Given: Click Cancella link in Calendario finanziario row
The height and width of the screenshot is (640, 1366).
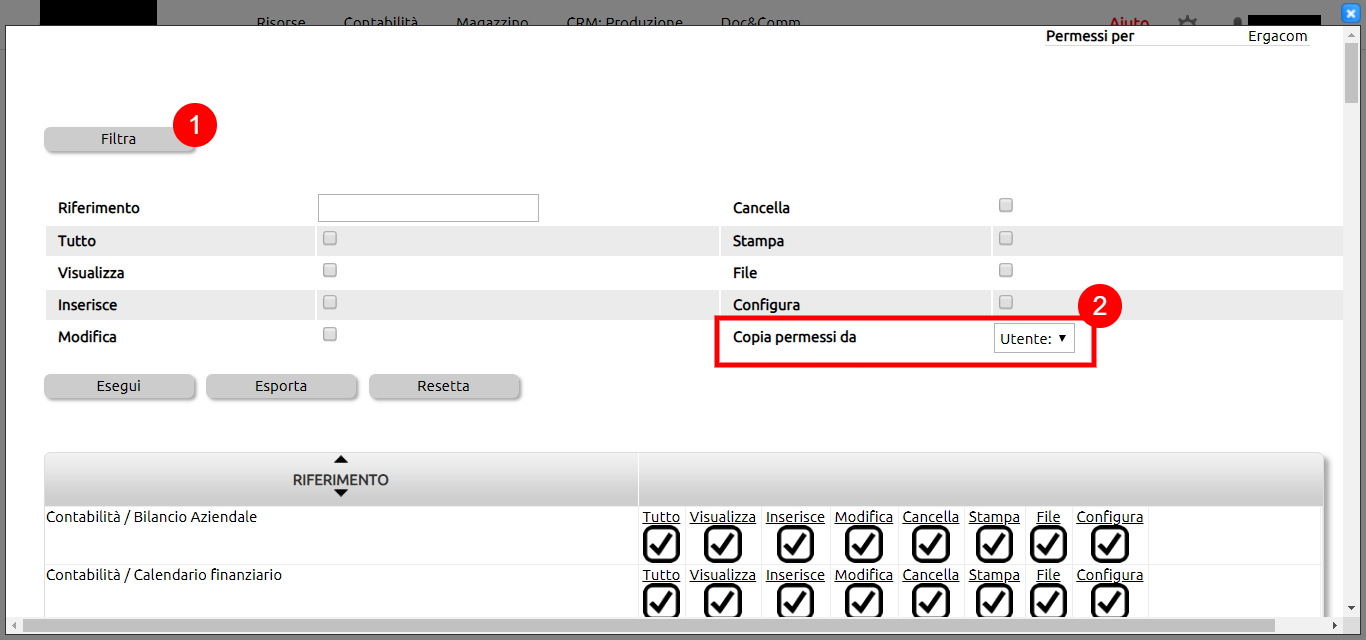Looking at the screenshot, I should tap(931, 575).
